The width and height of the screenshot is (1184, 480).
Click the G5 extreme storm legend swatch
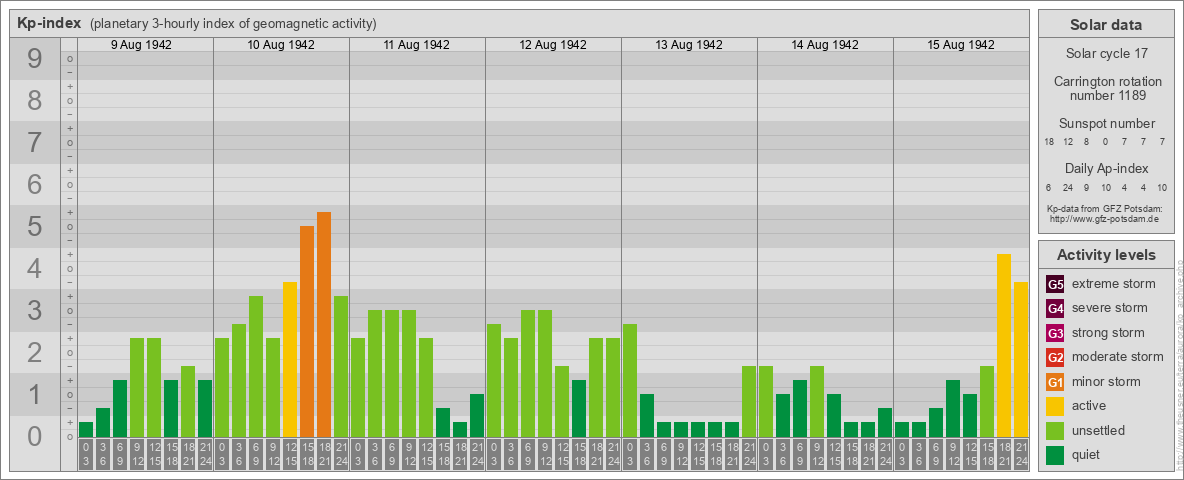[1055, 284]
